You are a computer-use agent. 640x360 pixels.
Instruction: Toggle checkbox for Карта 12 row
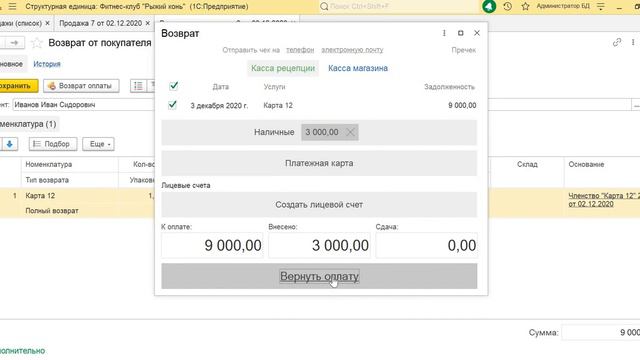[173, 105]
